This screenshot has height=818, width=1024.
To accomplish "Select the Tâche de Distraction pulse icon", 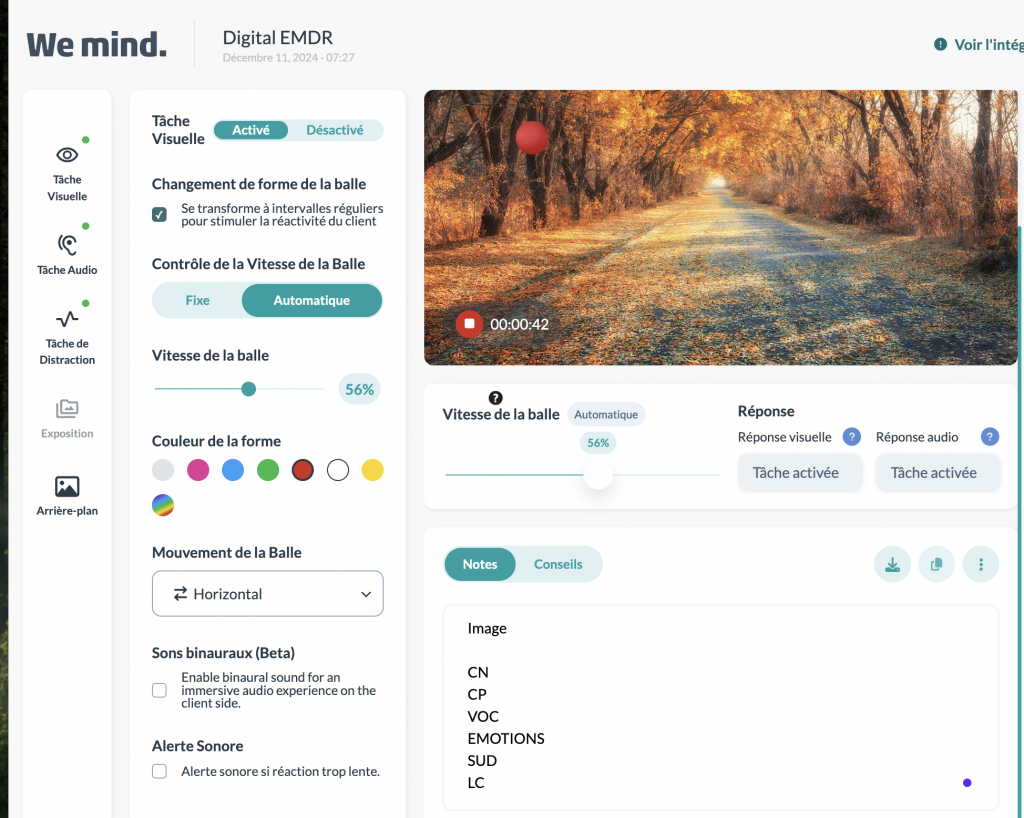I will (x=67, y=319).
